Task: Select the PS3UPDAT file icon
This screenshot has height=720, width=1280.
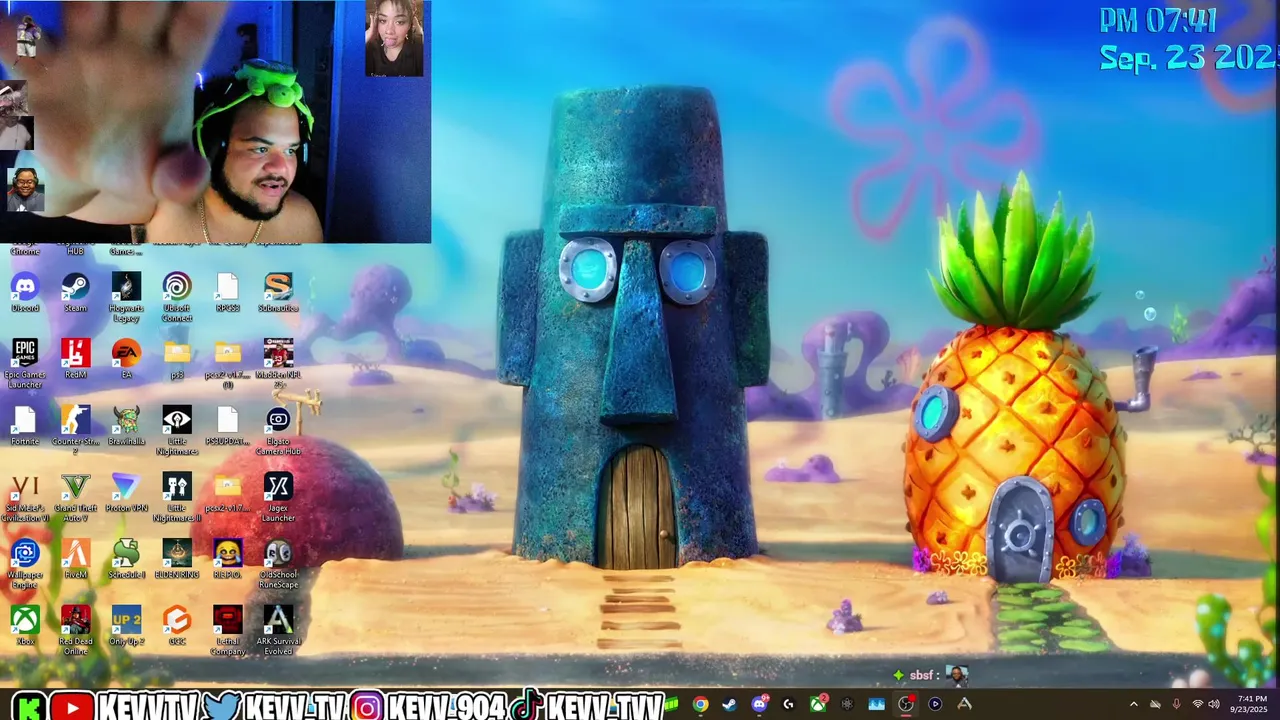Action: tap(227, 426)
